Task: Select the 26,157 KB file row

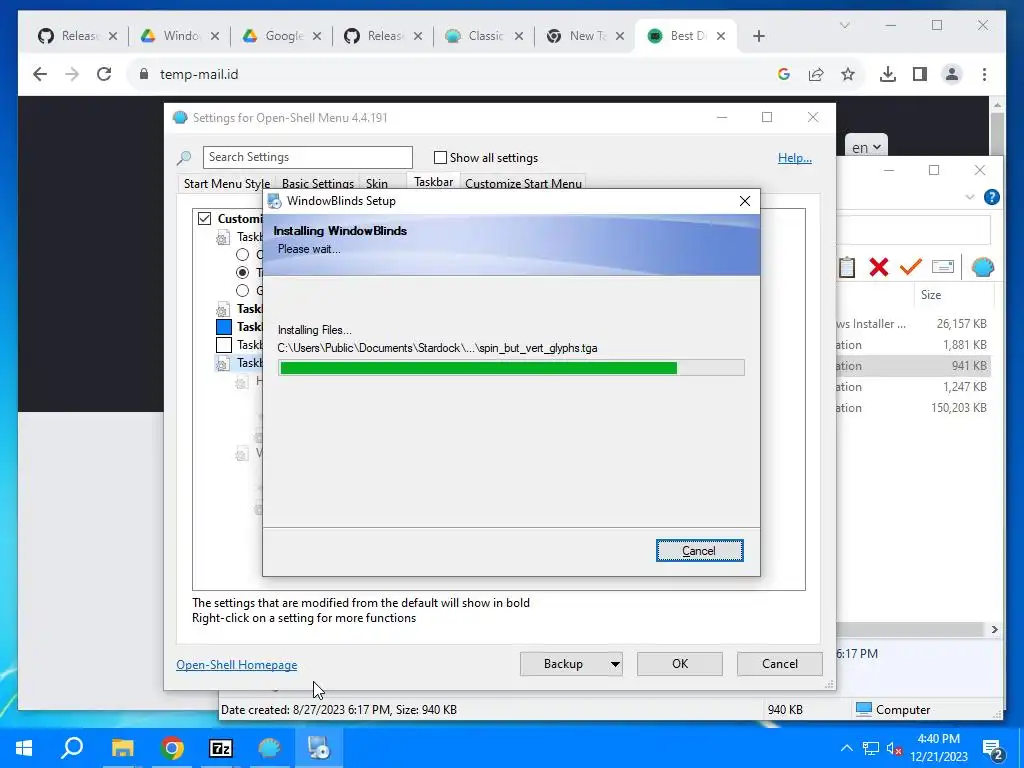Action: pyautogui.click(x=913, y=324)
